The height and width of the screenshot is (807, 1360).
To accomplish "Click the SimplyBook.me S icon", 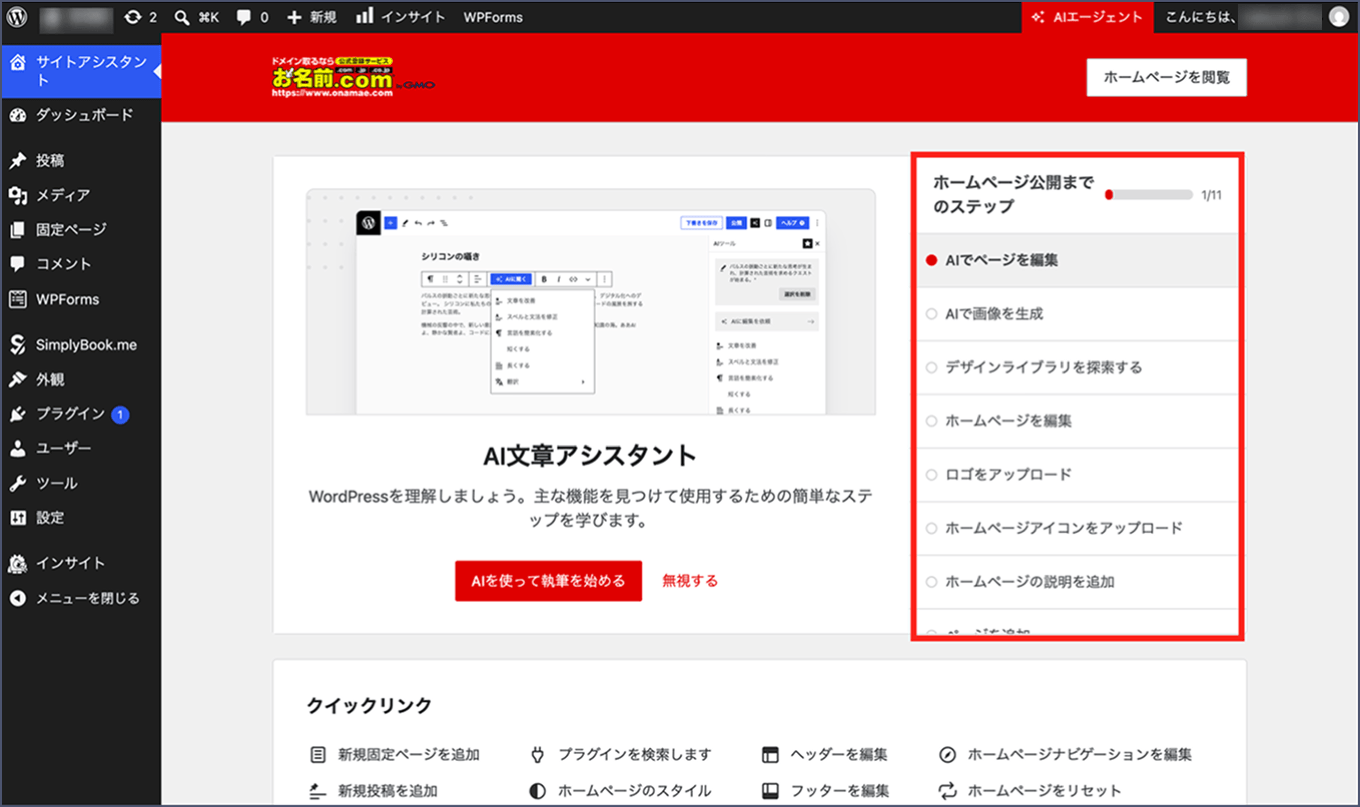I will pyautogui.click(x=17, y=345).
